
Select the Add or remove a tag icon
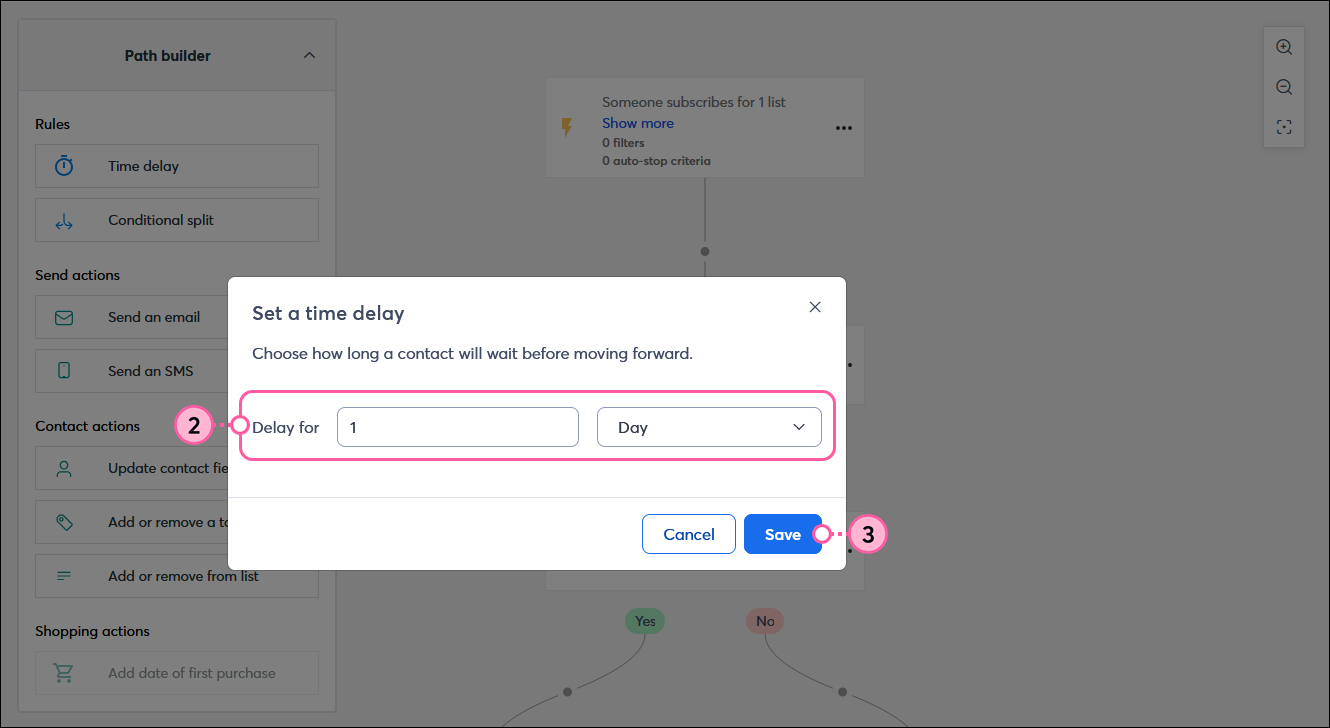click(62, 521)
